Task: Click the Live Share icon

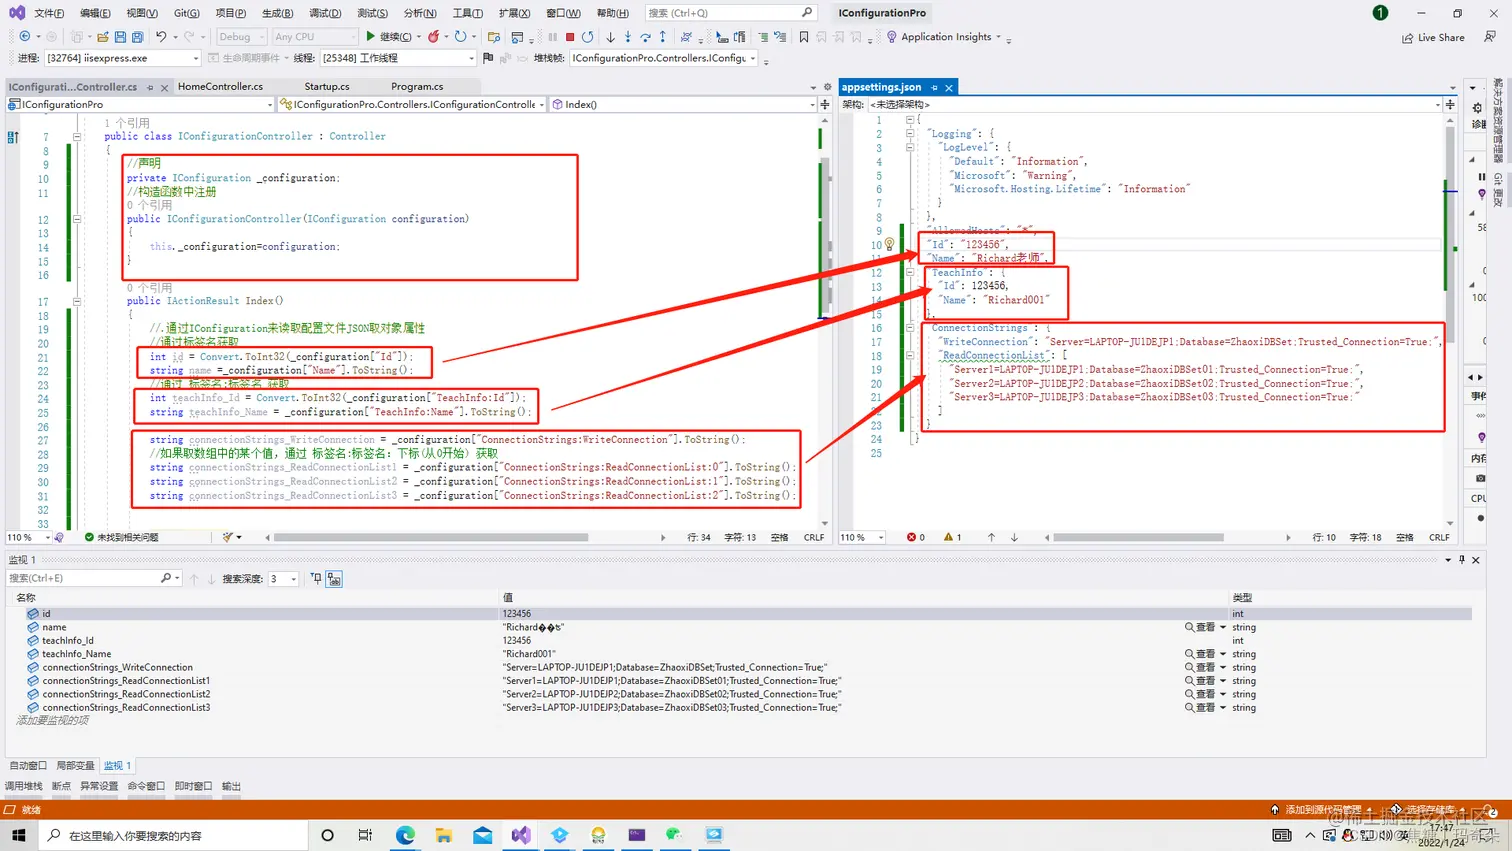Action: [x=1408, y=38]
